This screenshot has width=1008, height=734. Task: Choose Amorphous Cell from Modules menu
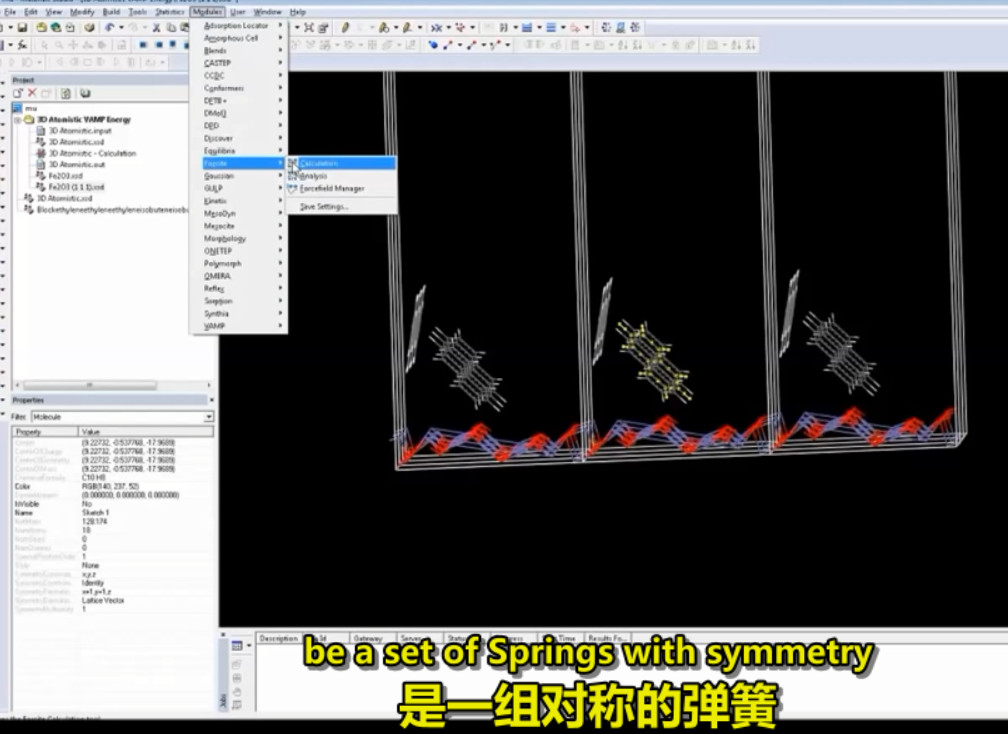point(238,38)
